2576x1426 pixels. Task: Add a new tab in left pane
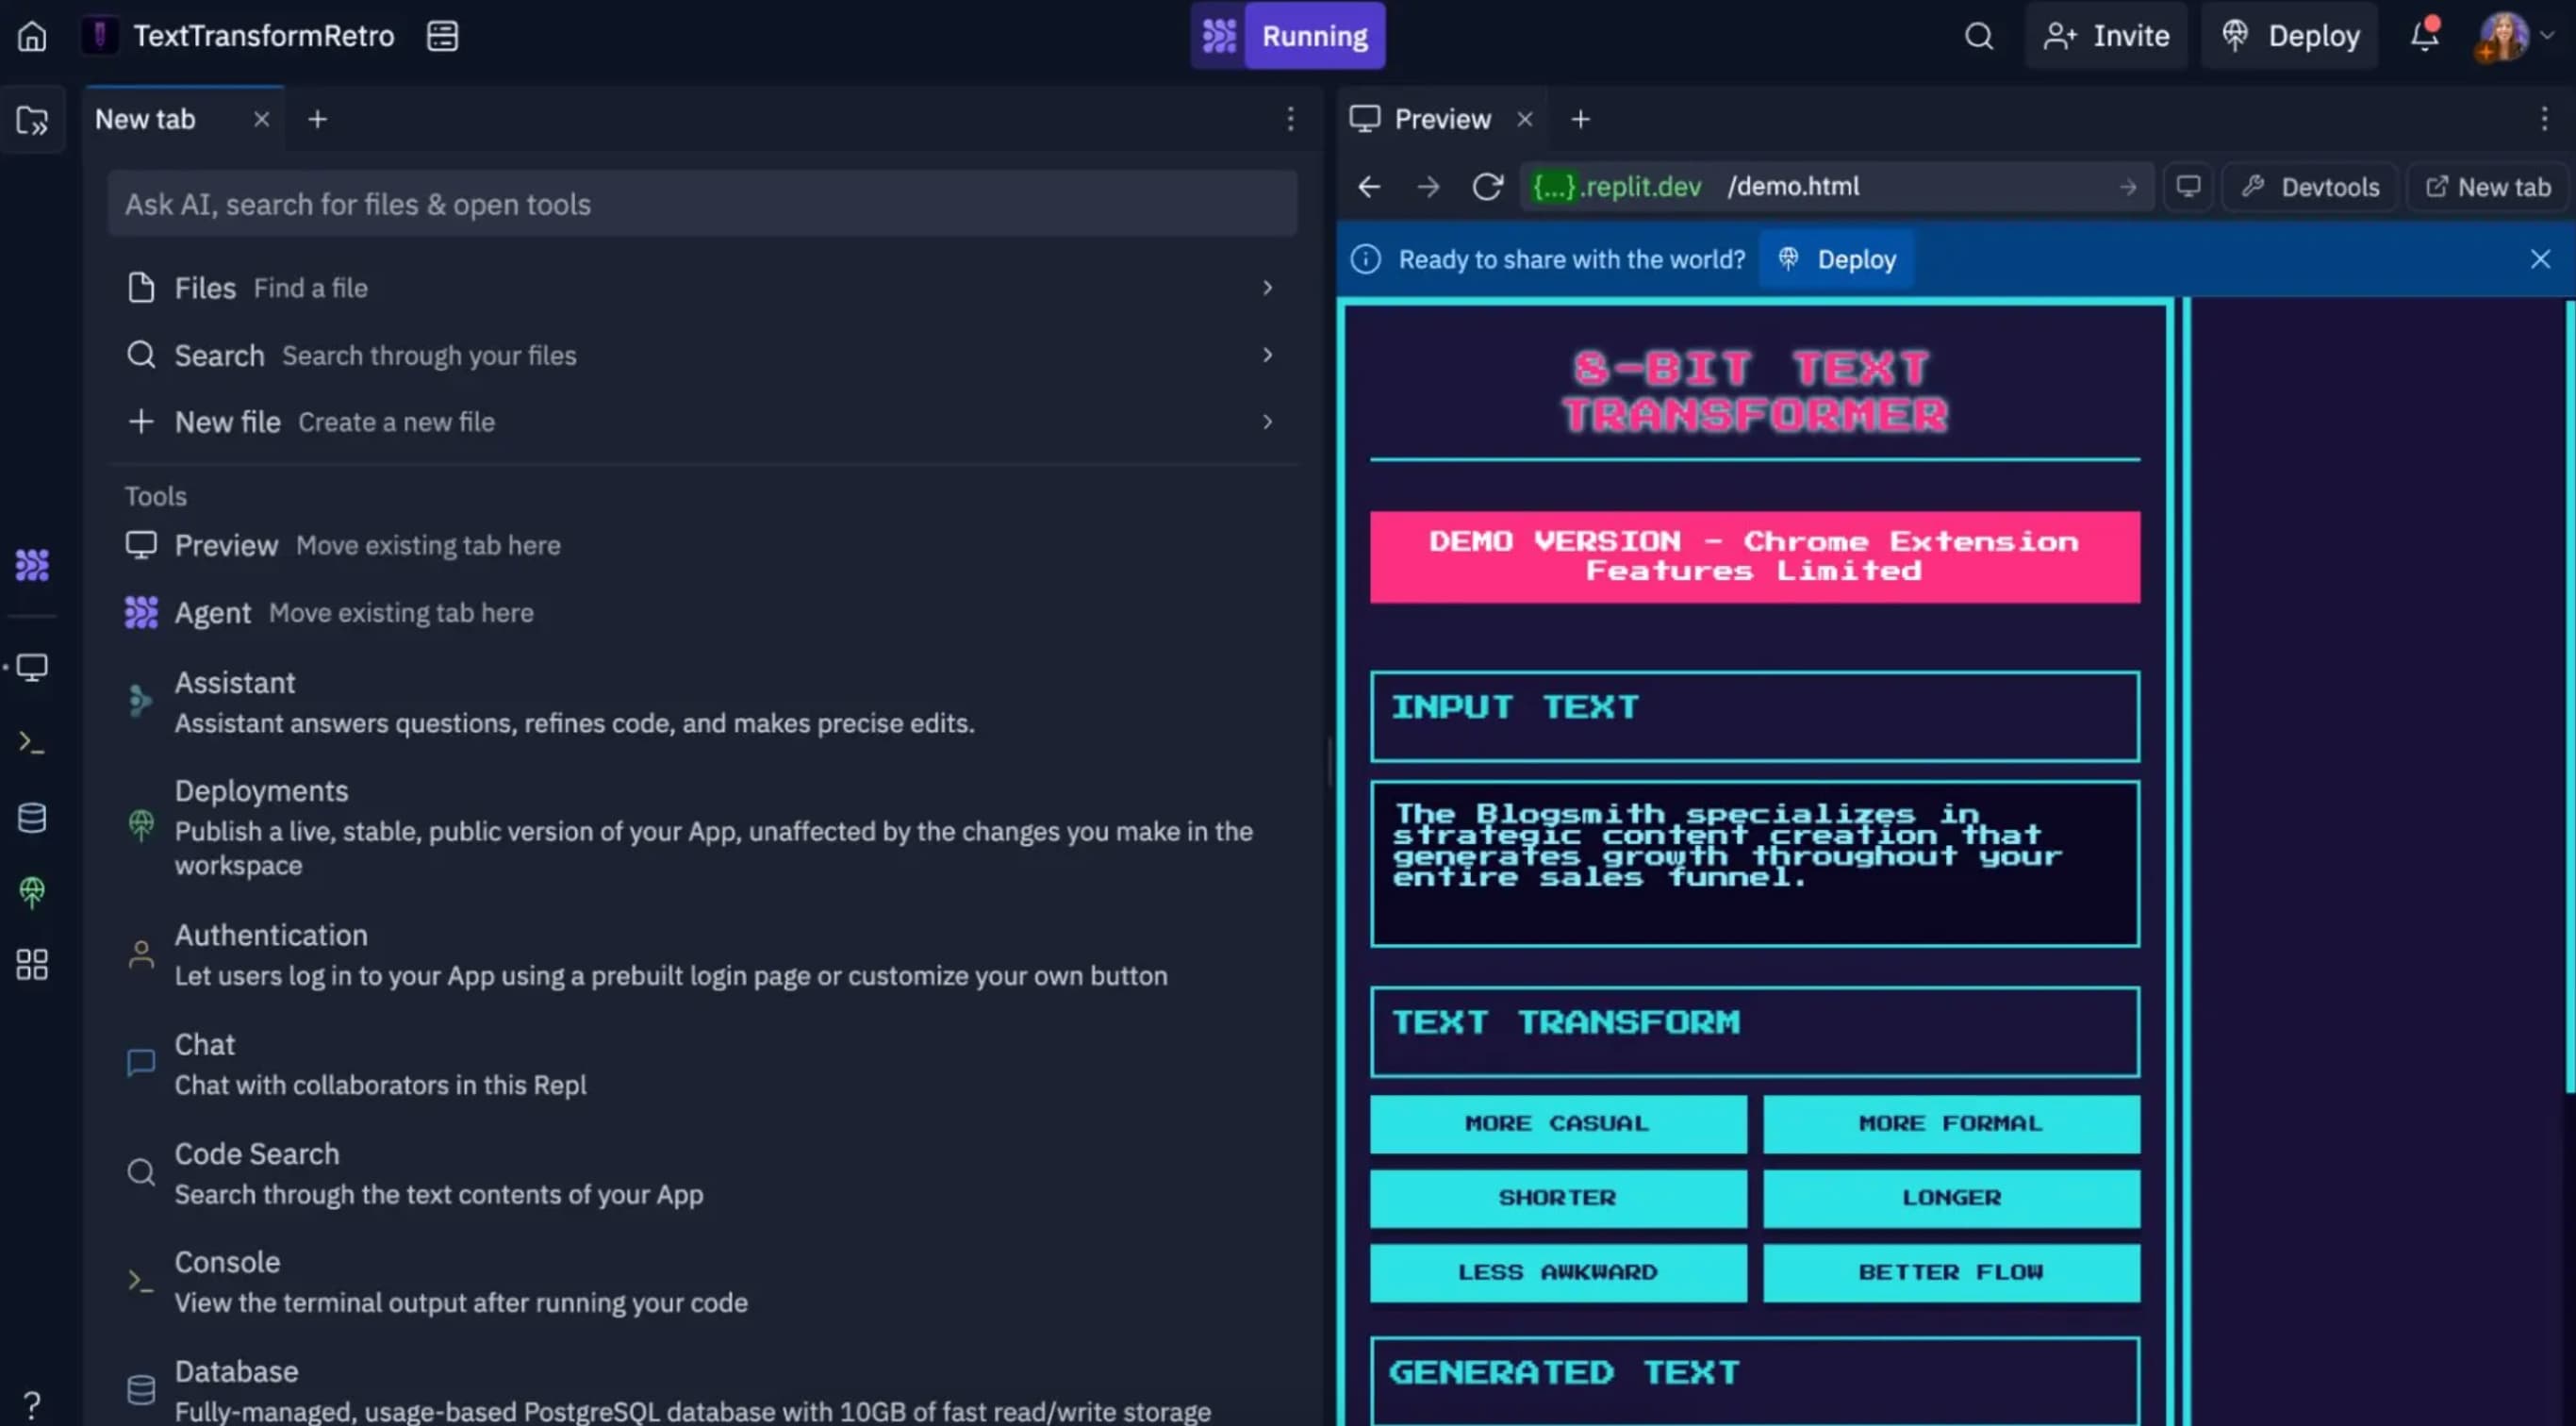tap(317, 119)
